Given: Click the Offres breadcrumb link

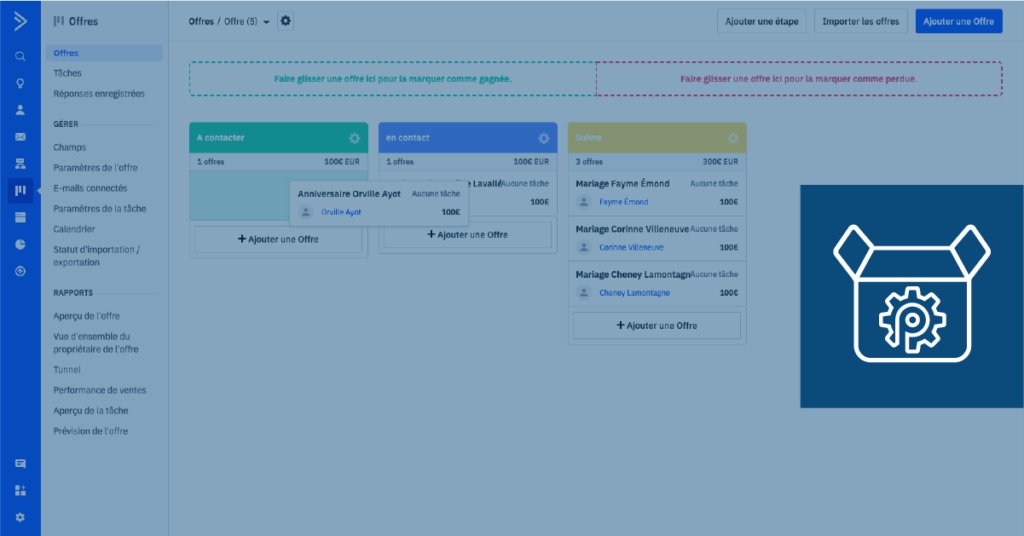Looking at the screenshot, I should point(201,22).
